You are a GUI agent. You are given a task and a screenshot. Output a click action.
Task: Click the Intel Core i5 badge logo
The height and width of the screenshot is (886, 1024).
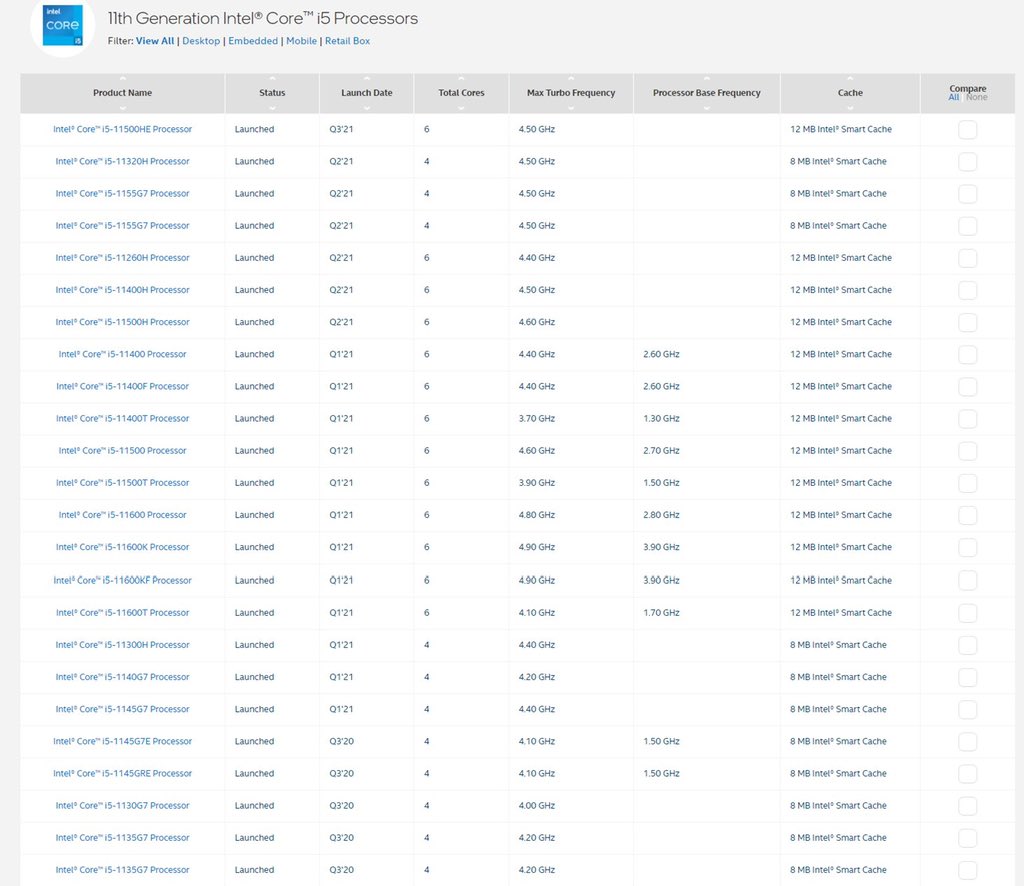coord(63,25)
